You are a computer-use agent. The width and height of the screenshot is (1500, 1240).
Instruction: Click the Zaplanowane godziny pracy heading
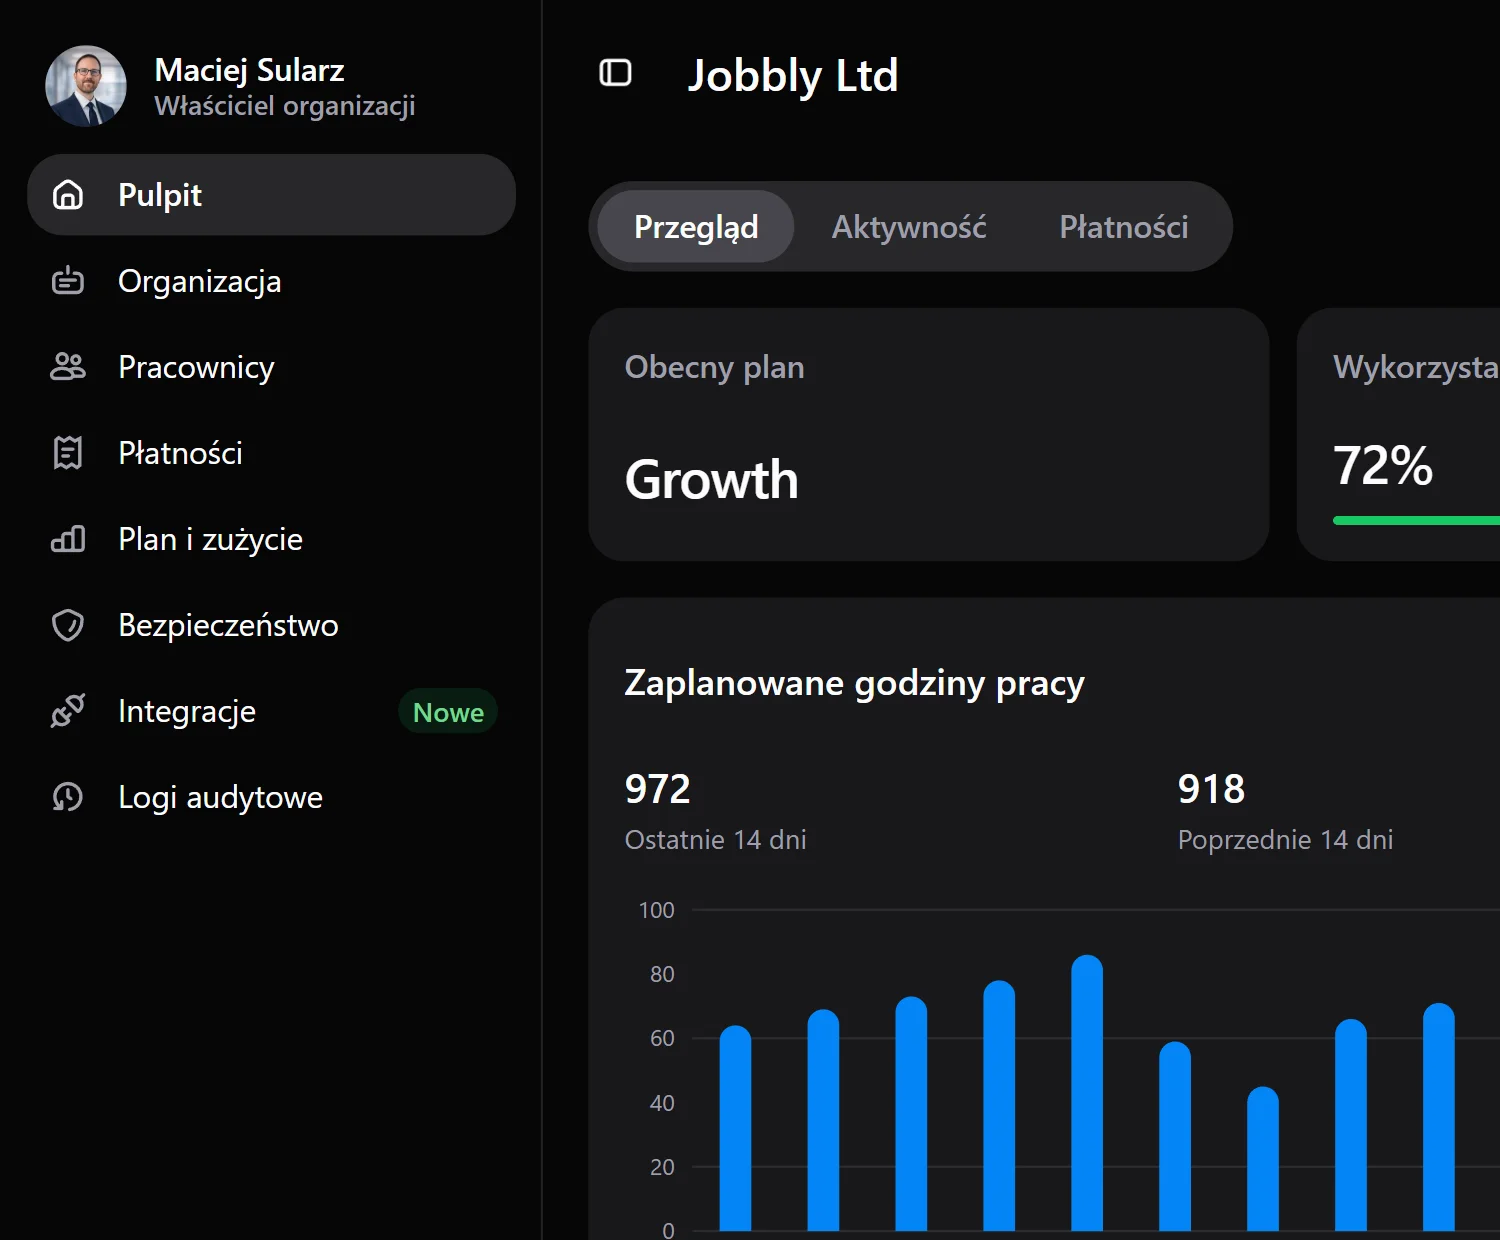pyautogui.click(x=854, y=684)
